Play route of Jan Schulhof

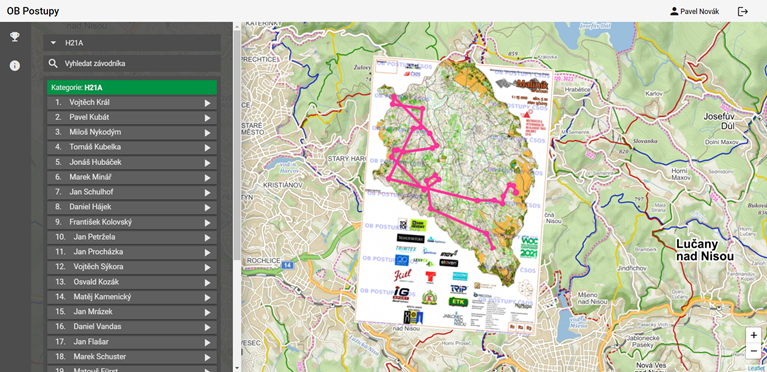[207, 192]
